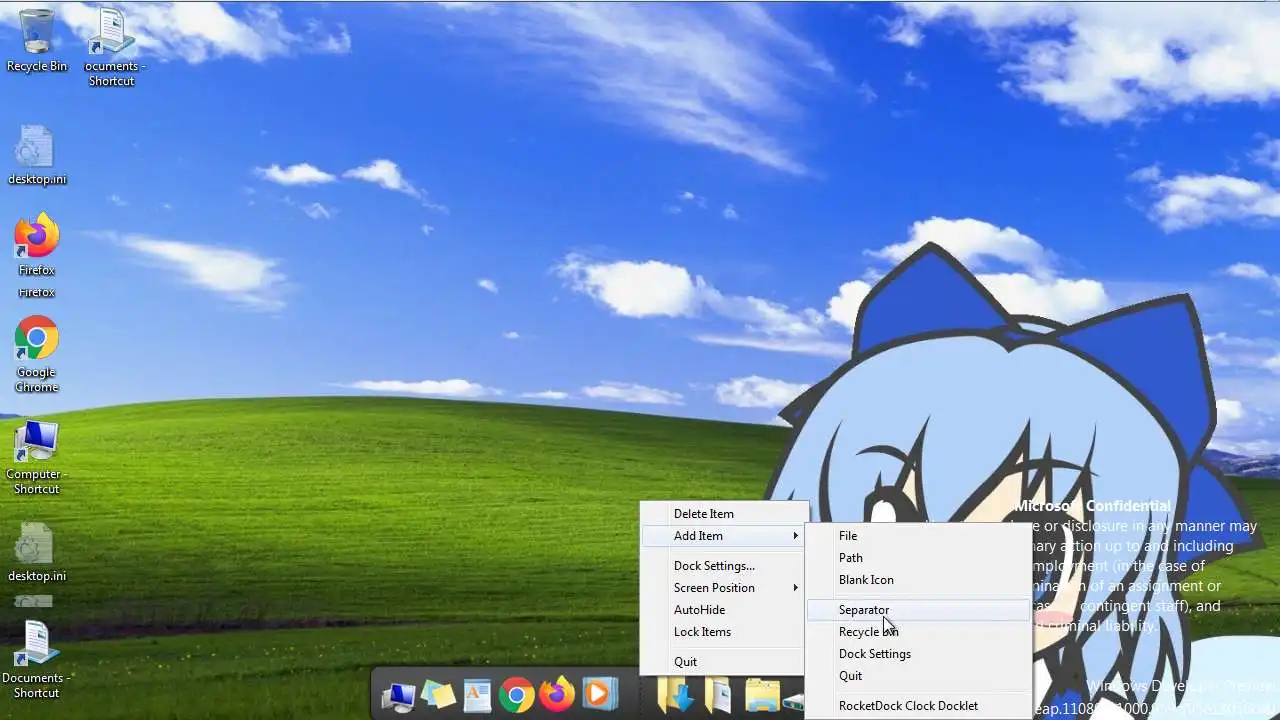Select the Recycle Bin desktop icon
This screenshot has height=720, width=1280.
click(37, 41)
